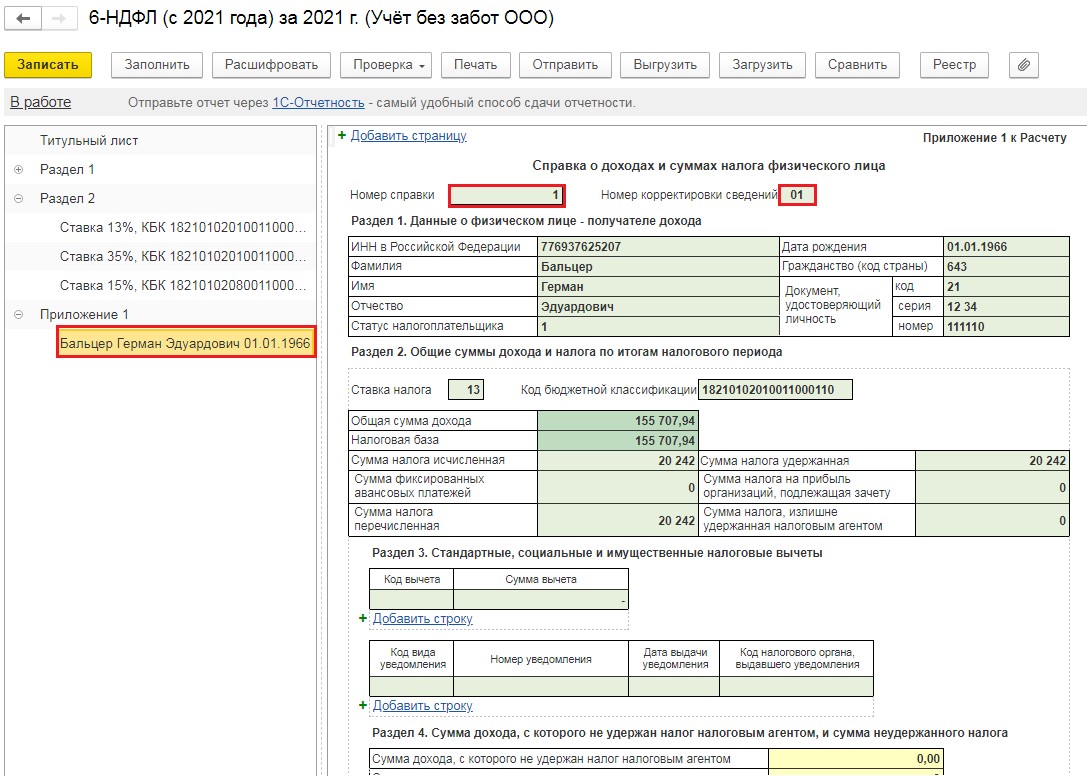
Task: Click the Статус налогоплательщика value field
Action: pyautogui.click(x=658, y=327)
